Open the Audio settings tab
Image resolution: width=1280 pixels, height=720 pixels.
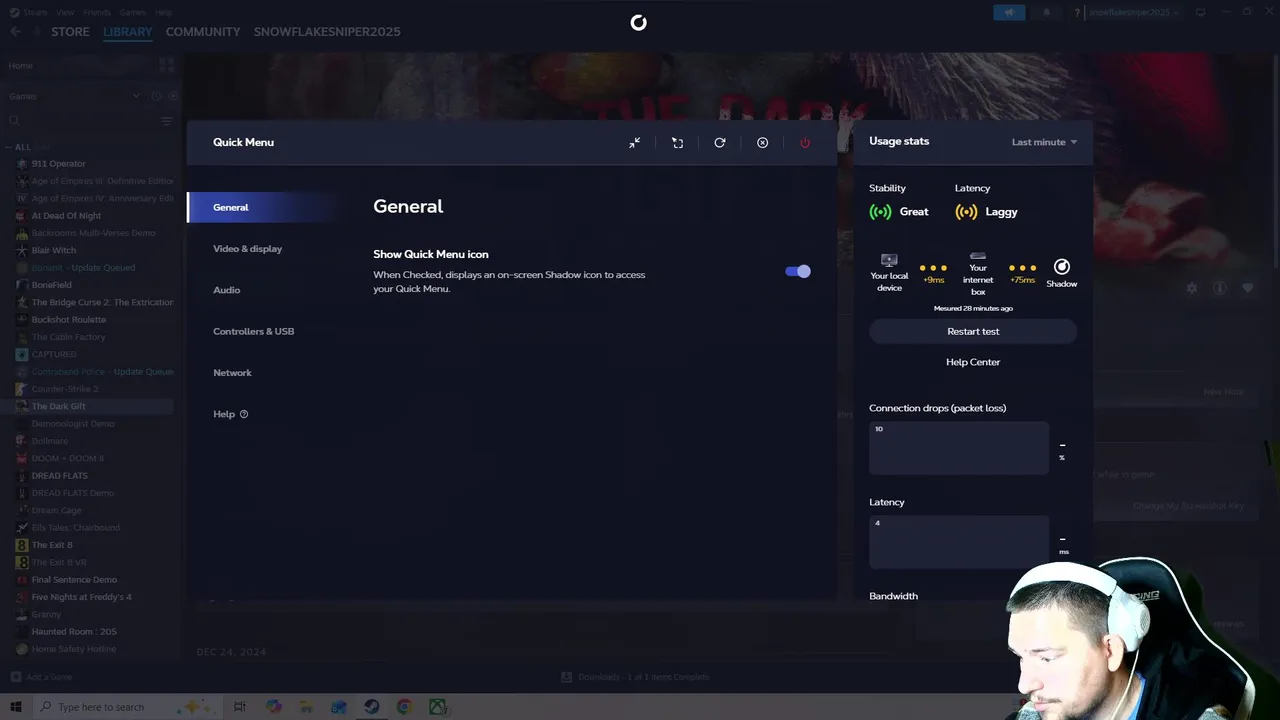pyautogui.click(x=226, y=290)
